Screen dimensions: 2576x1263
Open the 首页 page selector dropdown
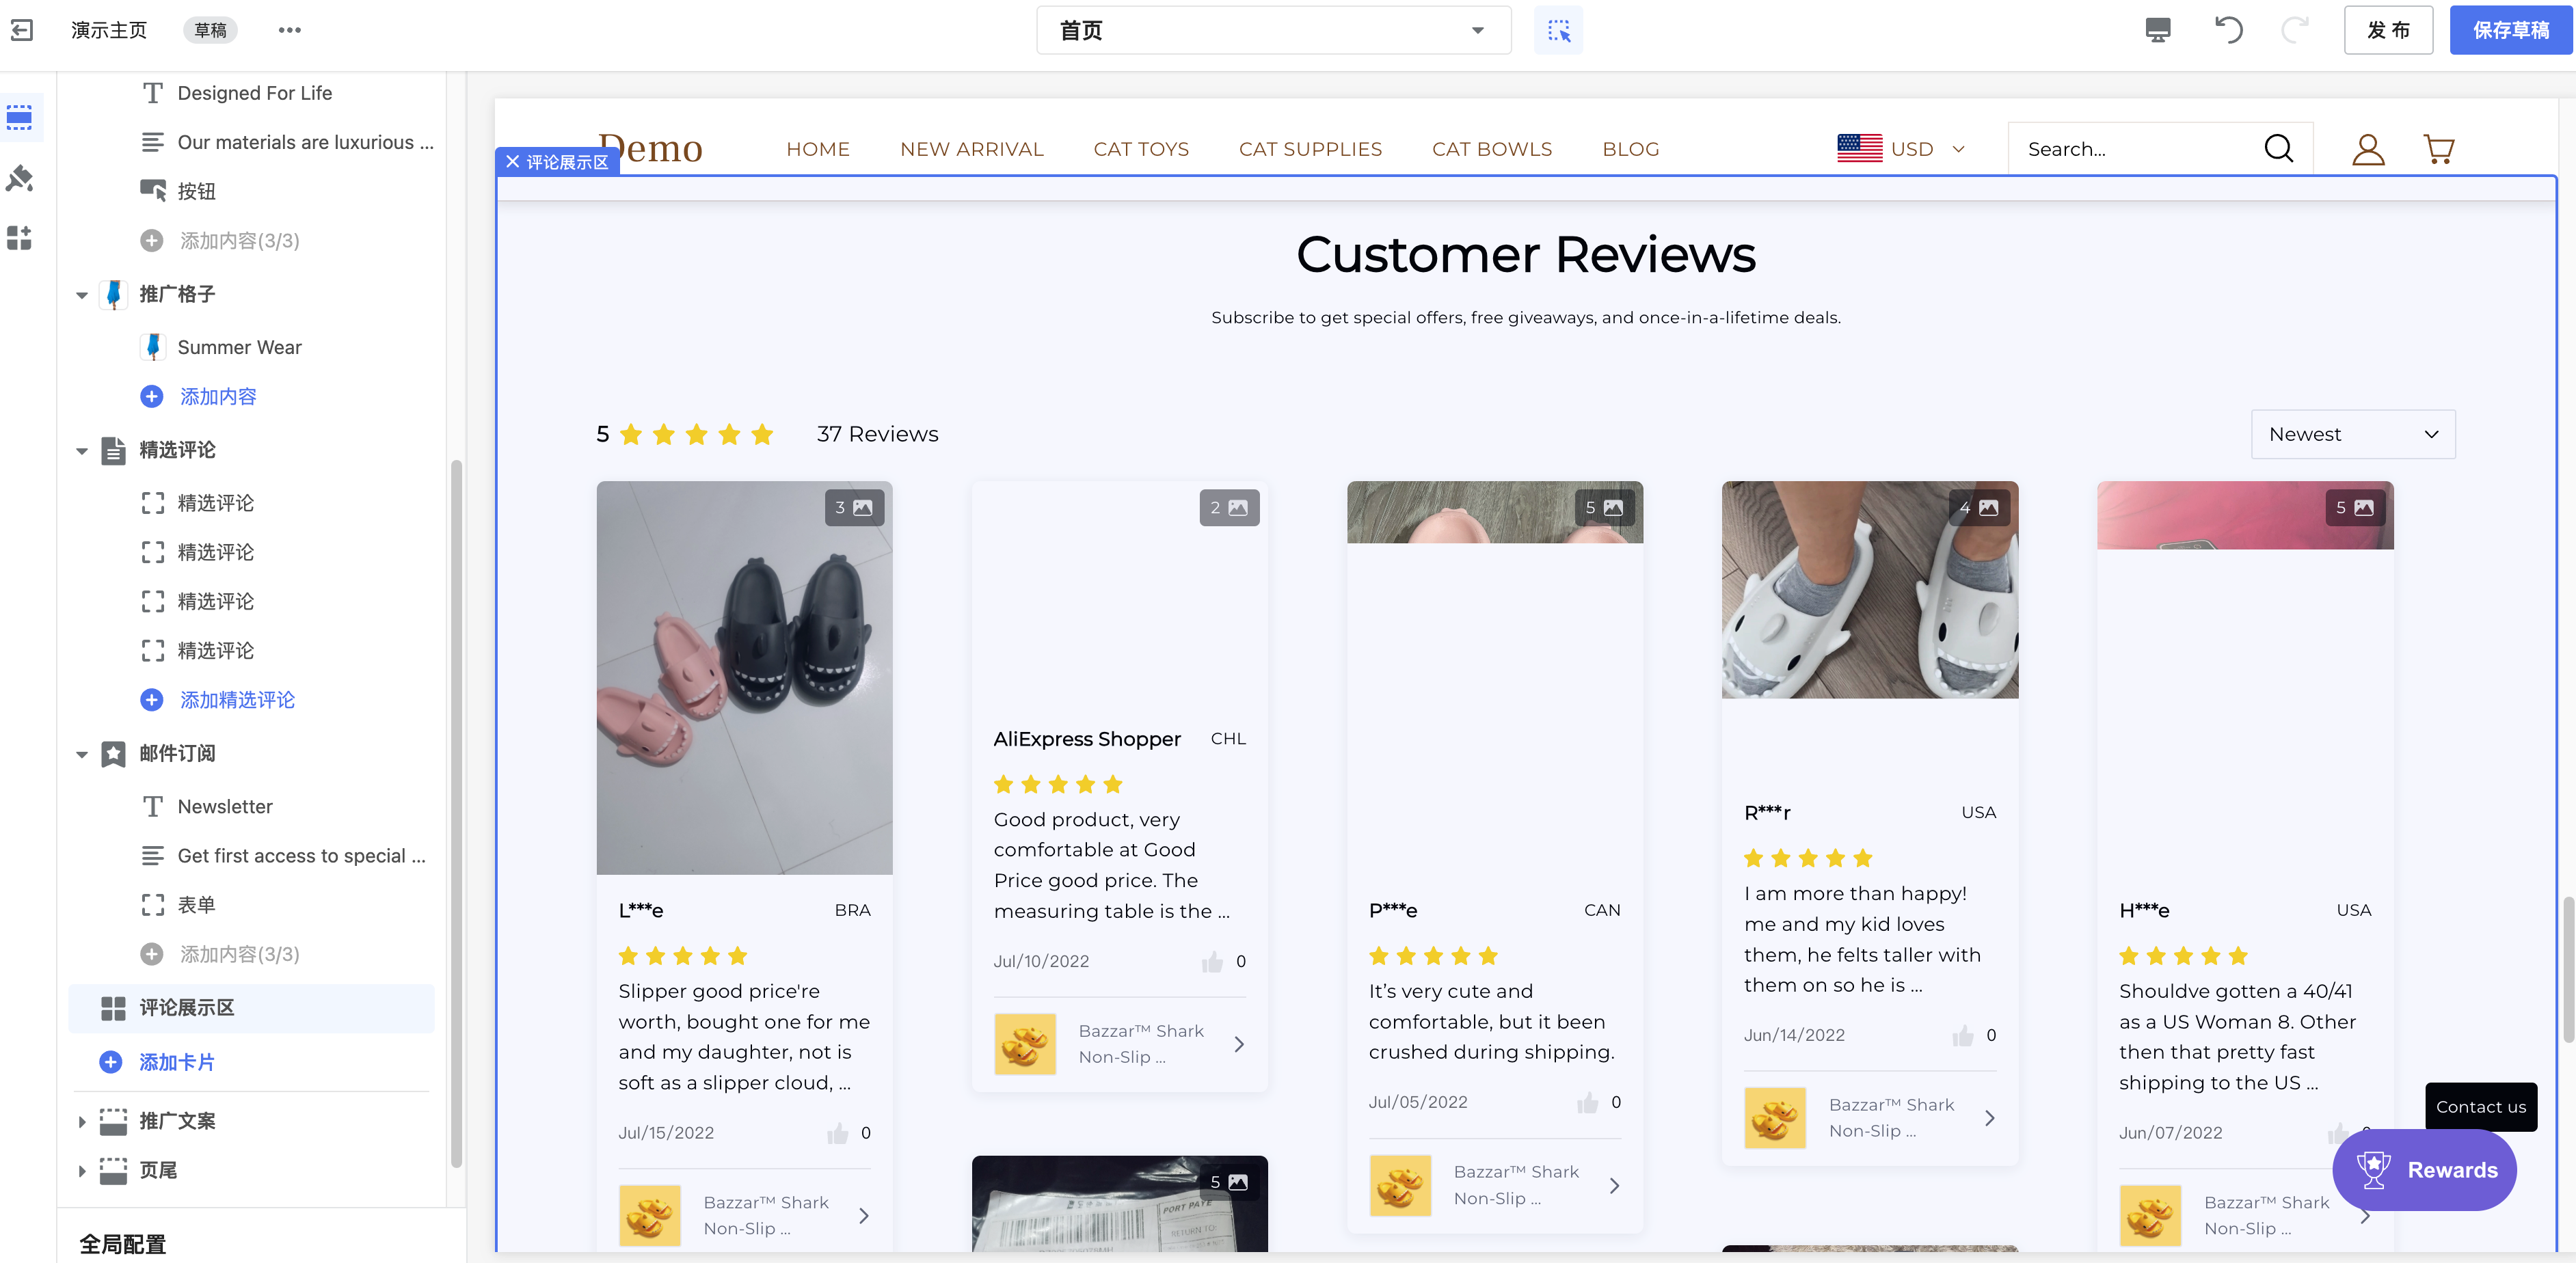(1273, 31)
